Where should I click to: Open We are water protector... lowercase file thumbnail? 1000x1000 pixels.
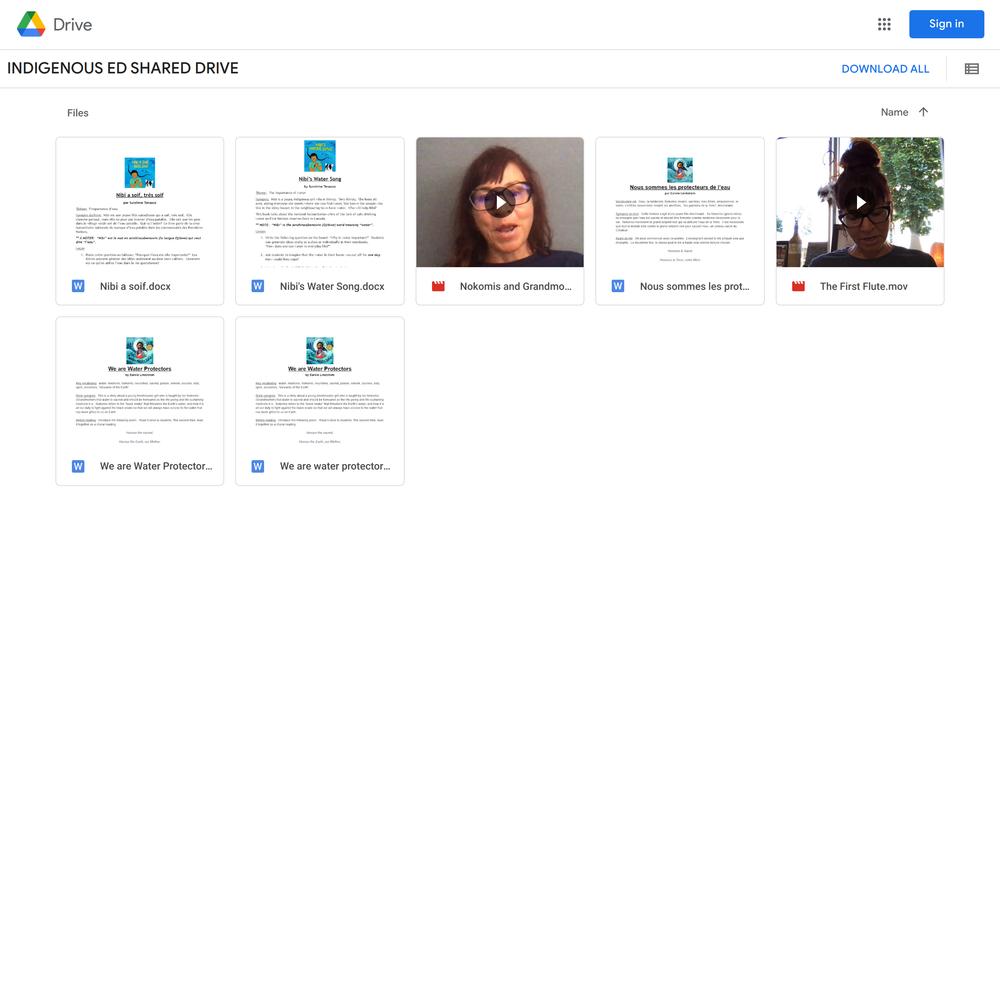[x=320, y=383]
